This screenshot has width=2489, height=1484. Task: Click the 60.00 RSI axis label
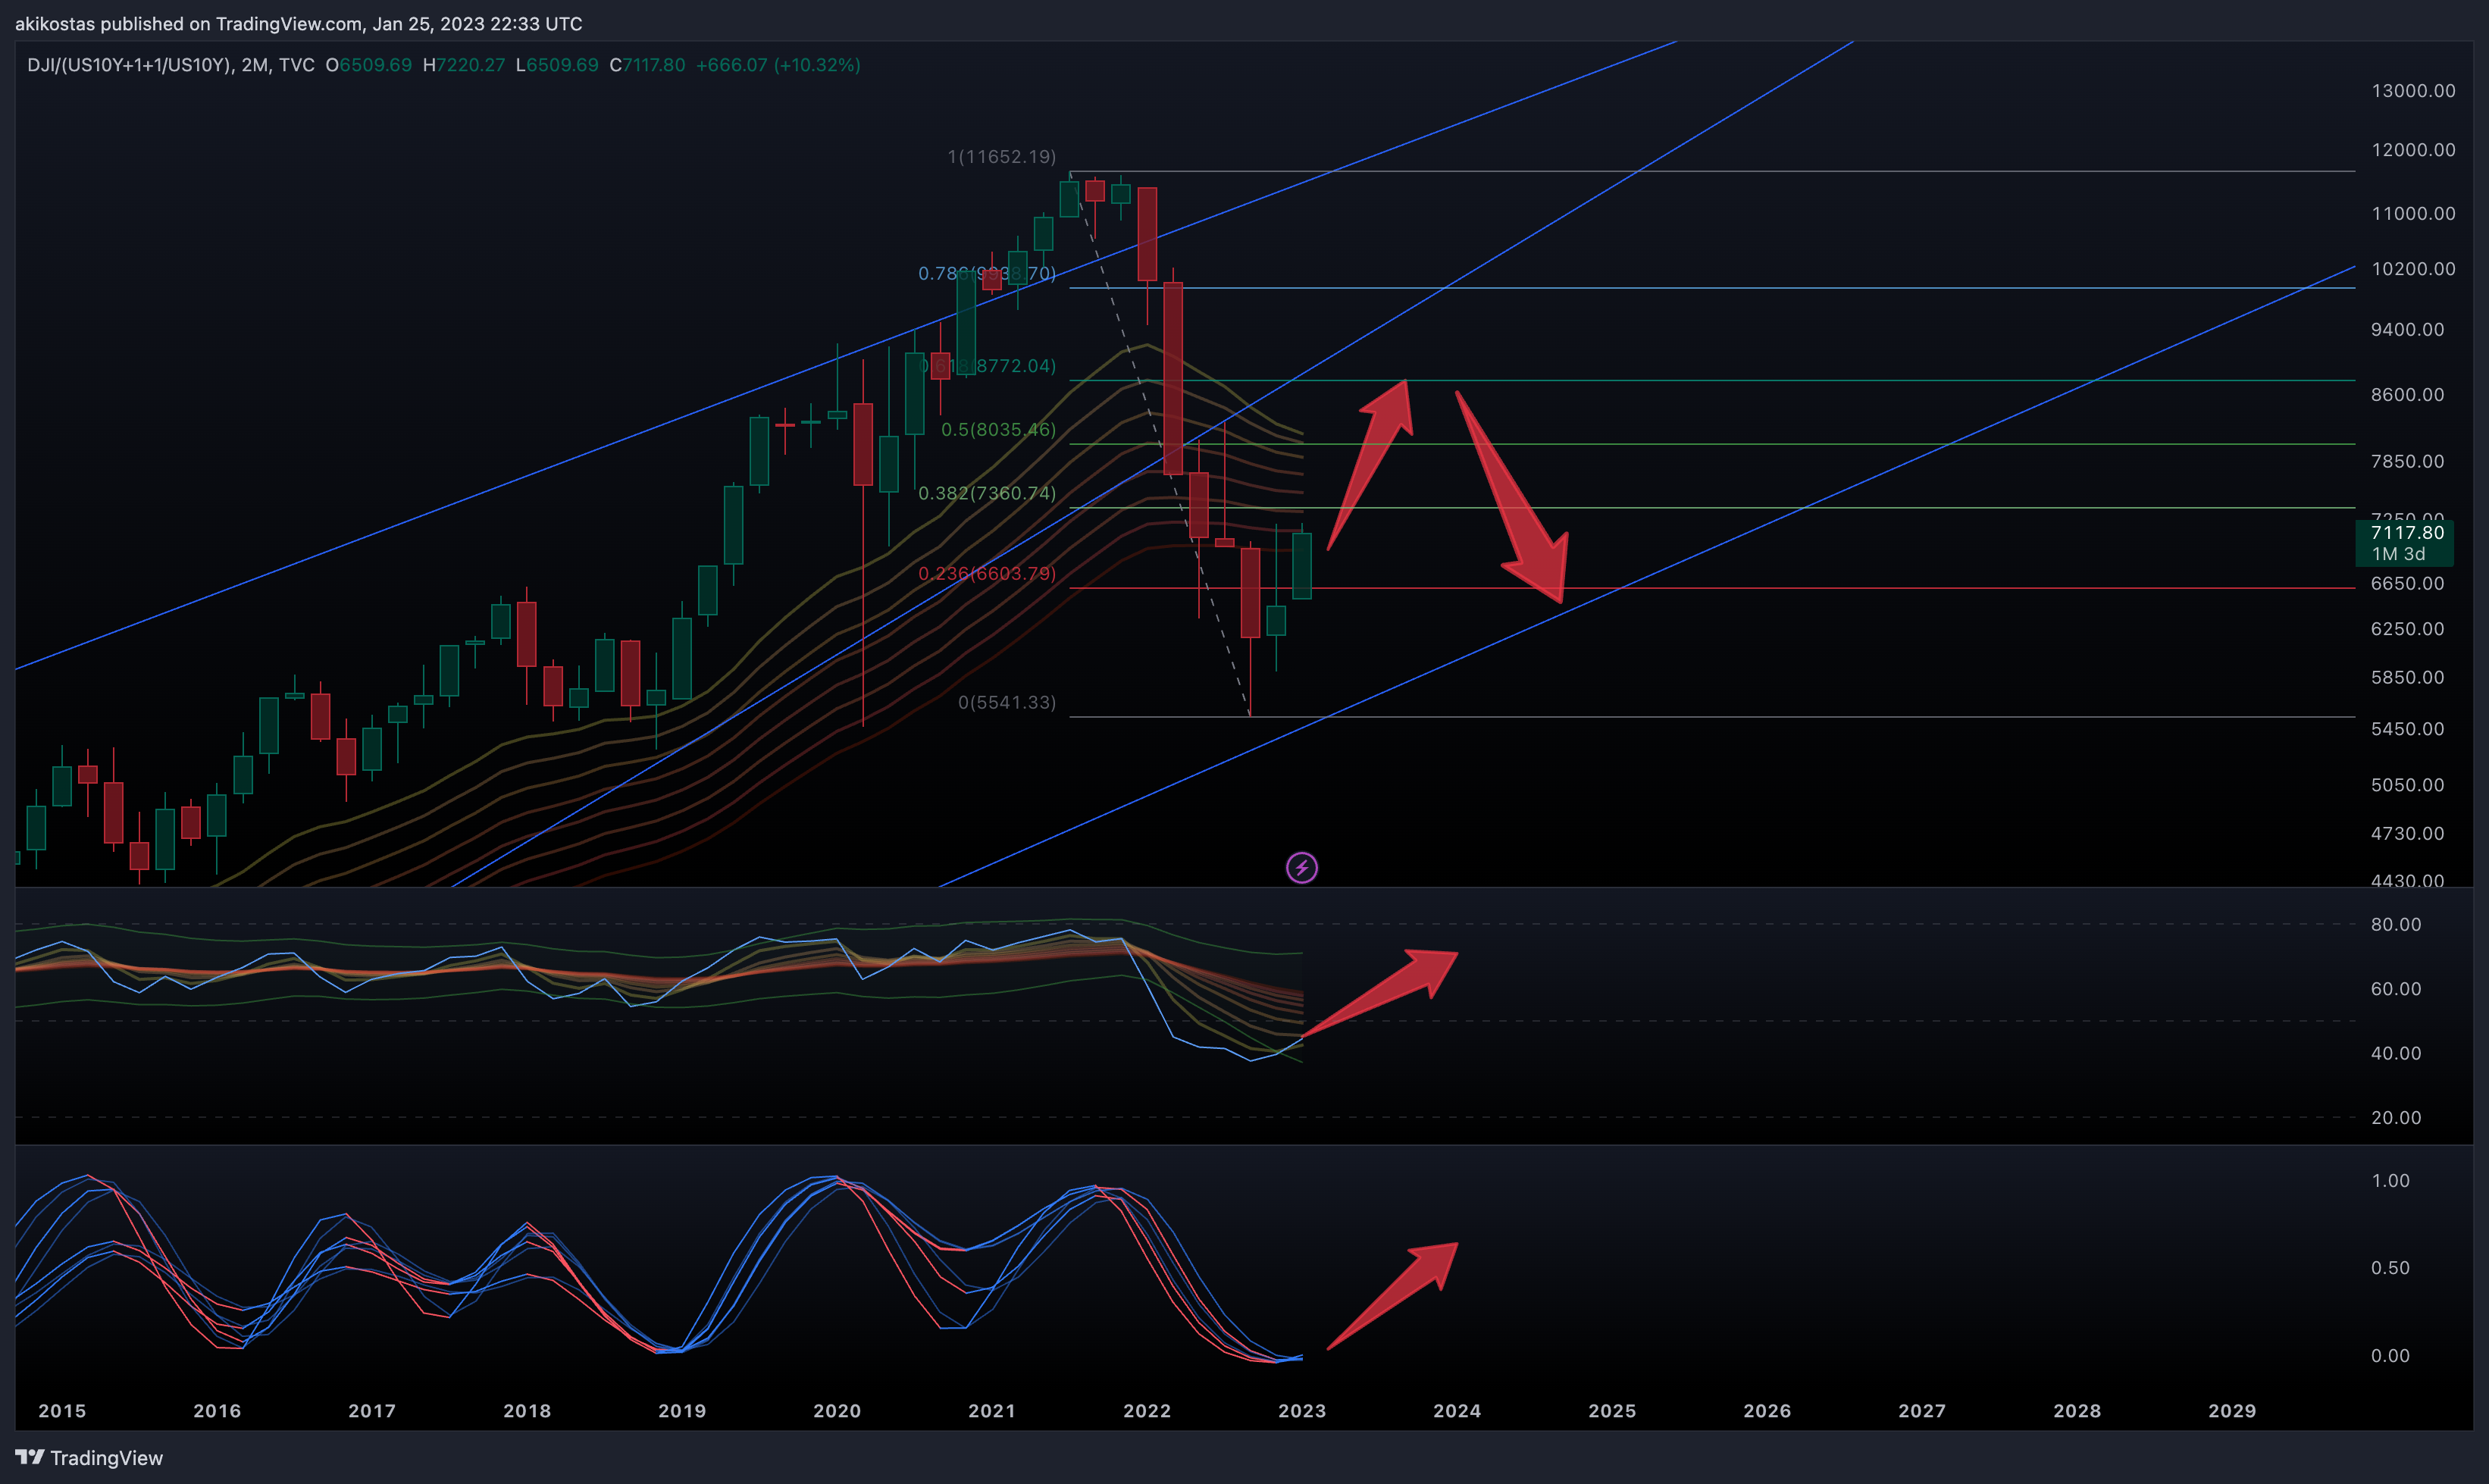click(x=2396, y=989)
